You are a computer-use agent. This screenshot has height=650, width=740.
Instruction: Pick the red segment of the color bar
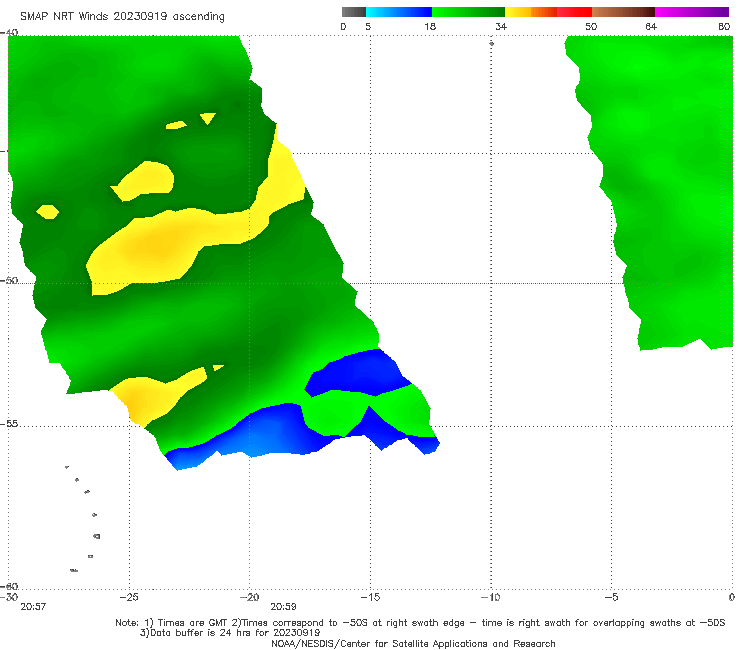click(x=574, y=12)
